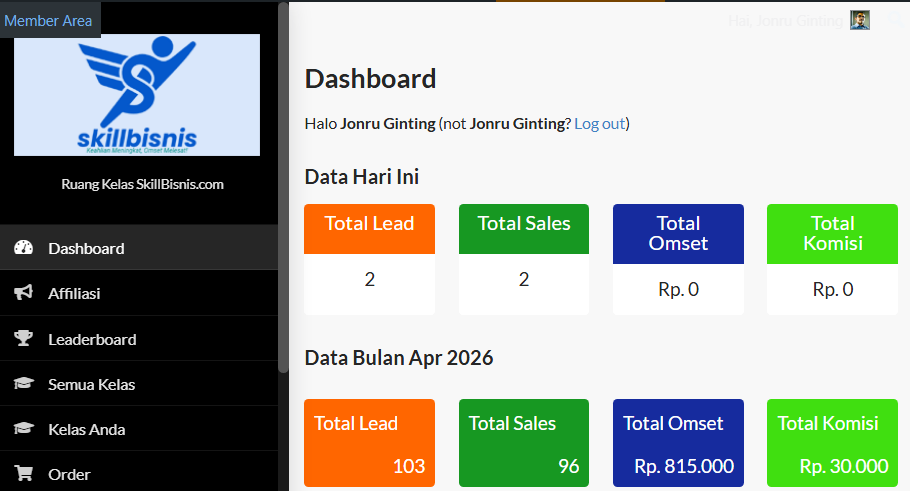Click today's dark green Total Sales card
Image resolution: width=910 pixels, height=491 pixels.
tap(524, 259)
